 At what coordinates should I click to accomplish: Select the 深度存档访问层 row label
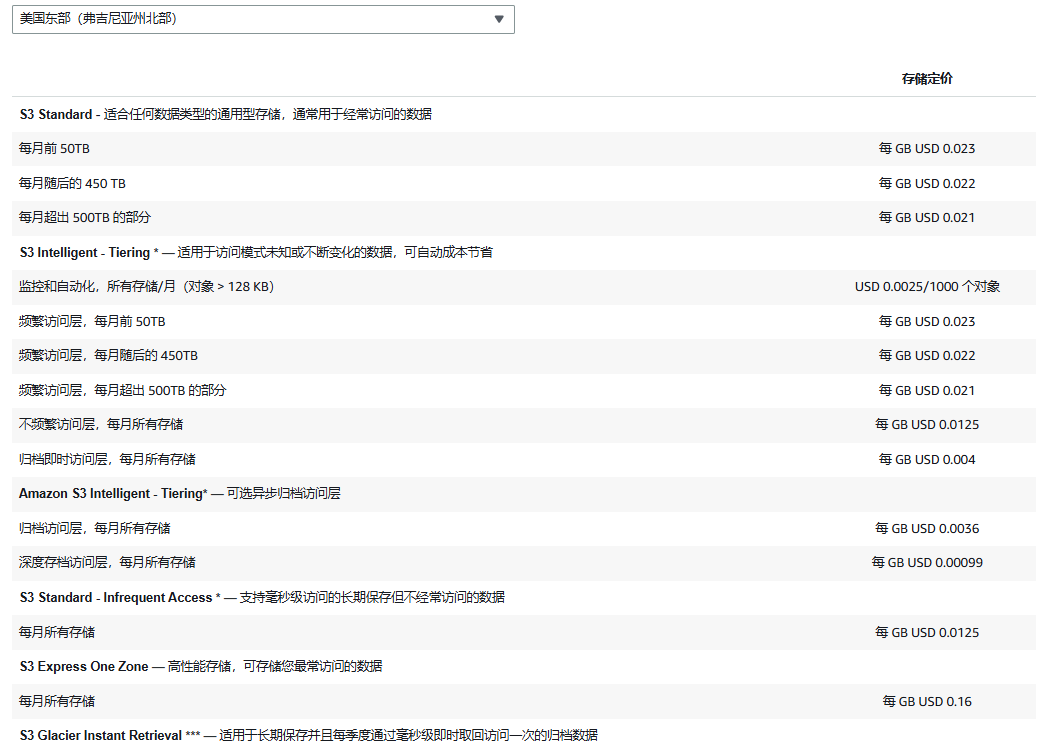click(107, 563)
